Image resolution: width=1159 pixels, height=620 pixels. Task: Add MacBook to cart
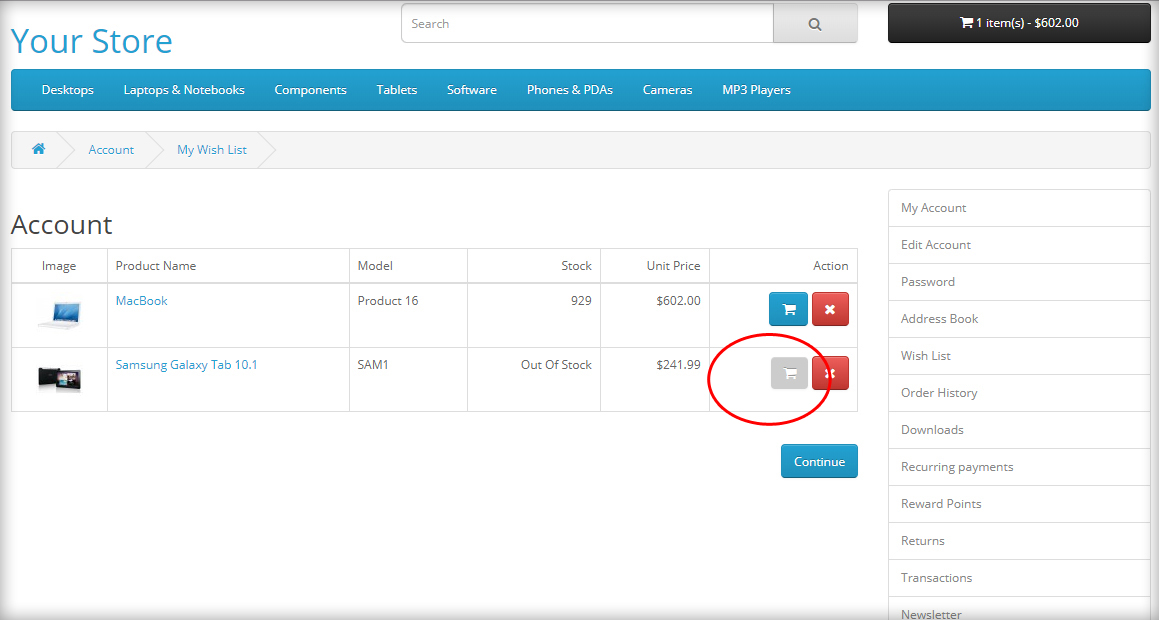tap(788, 310)
